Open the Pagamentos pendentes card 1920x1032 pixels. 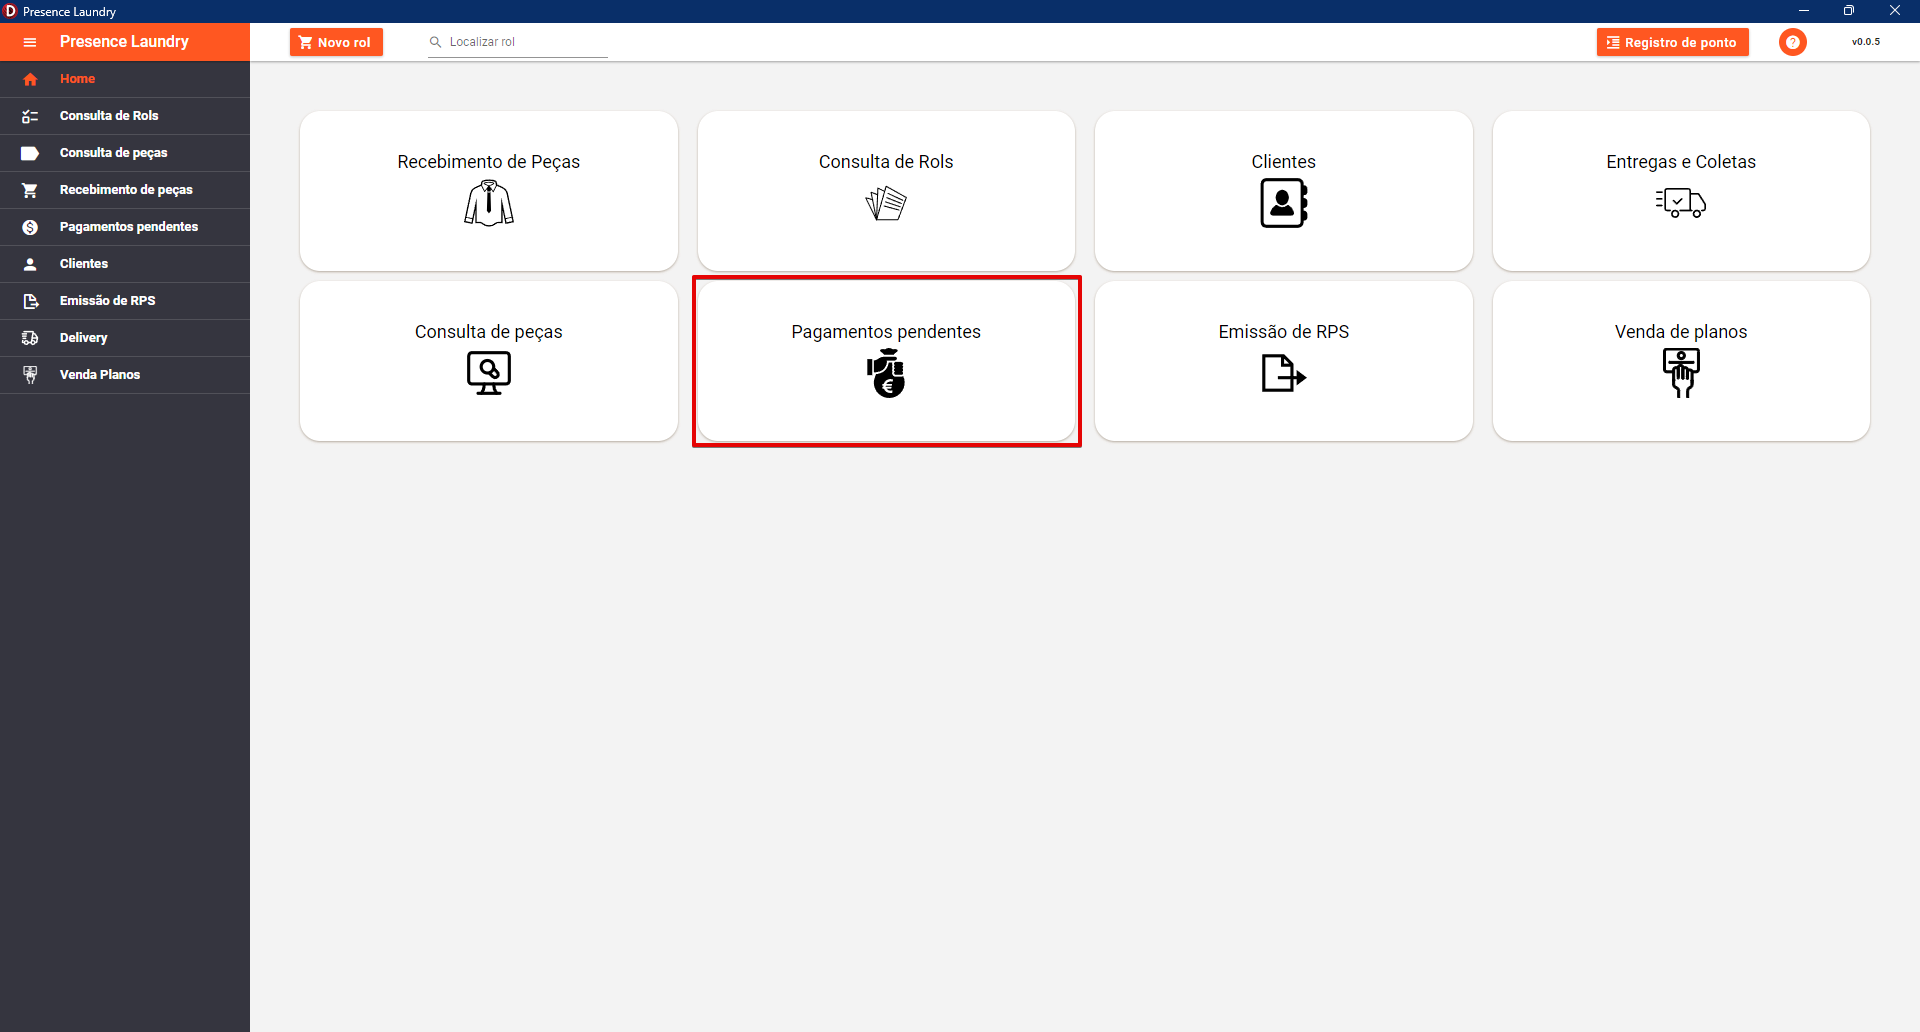[886, 361]
